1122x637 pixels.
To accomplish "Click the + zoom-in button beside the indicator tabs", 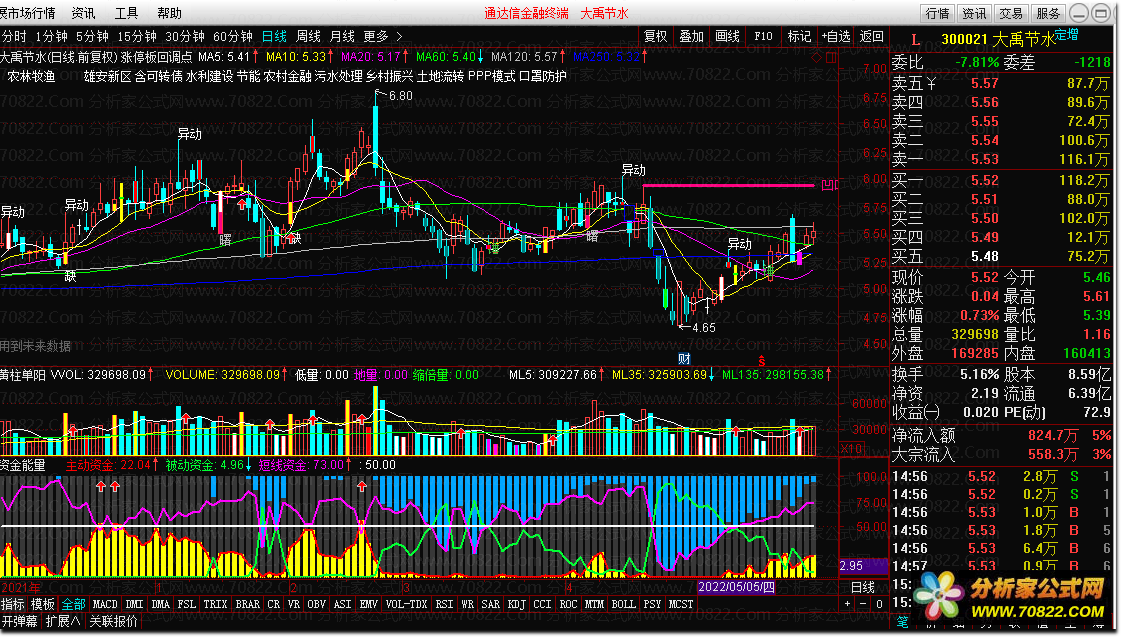I will (x=848, y=604).
